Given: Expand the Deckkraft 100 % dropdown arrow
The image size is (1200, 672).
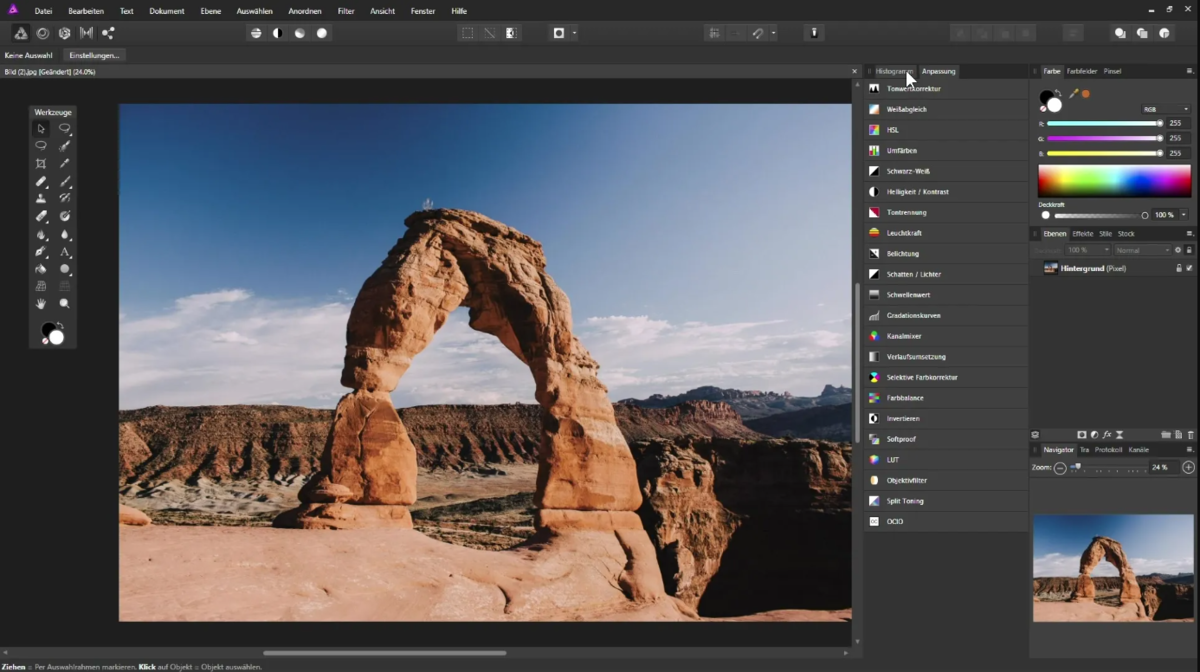Looking at the screenshot, I should pos(1184,215).
